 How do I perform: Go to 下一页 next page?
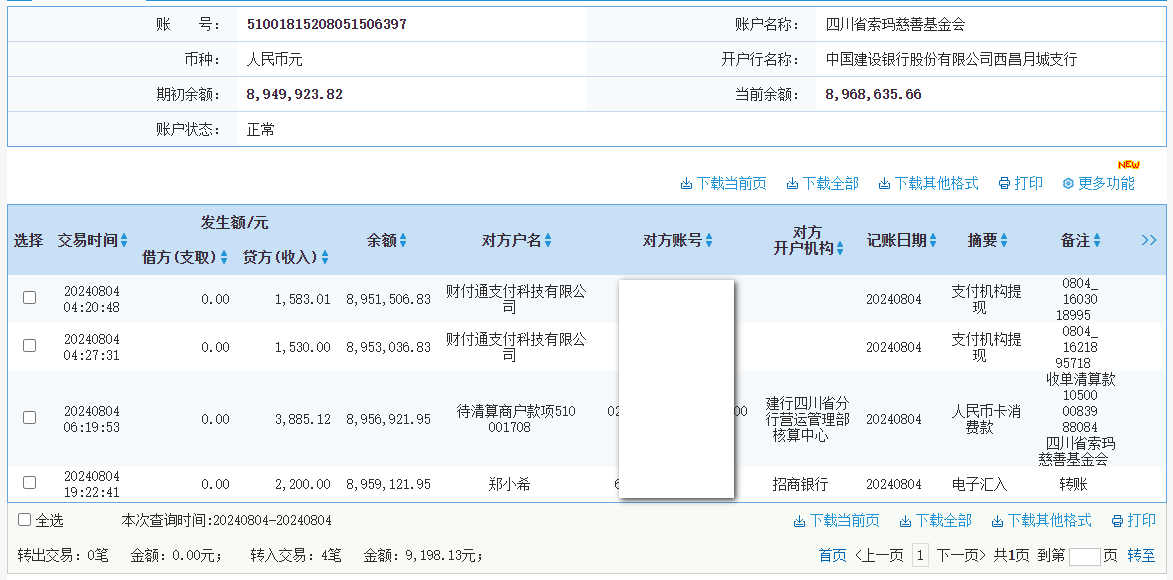click(961, 555)
